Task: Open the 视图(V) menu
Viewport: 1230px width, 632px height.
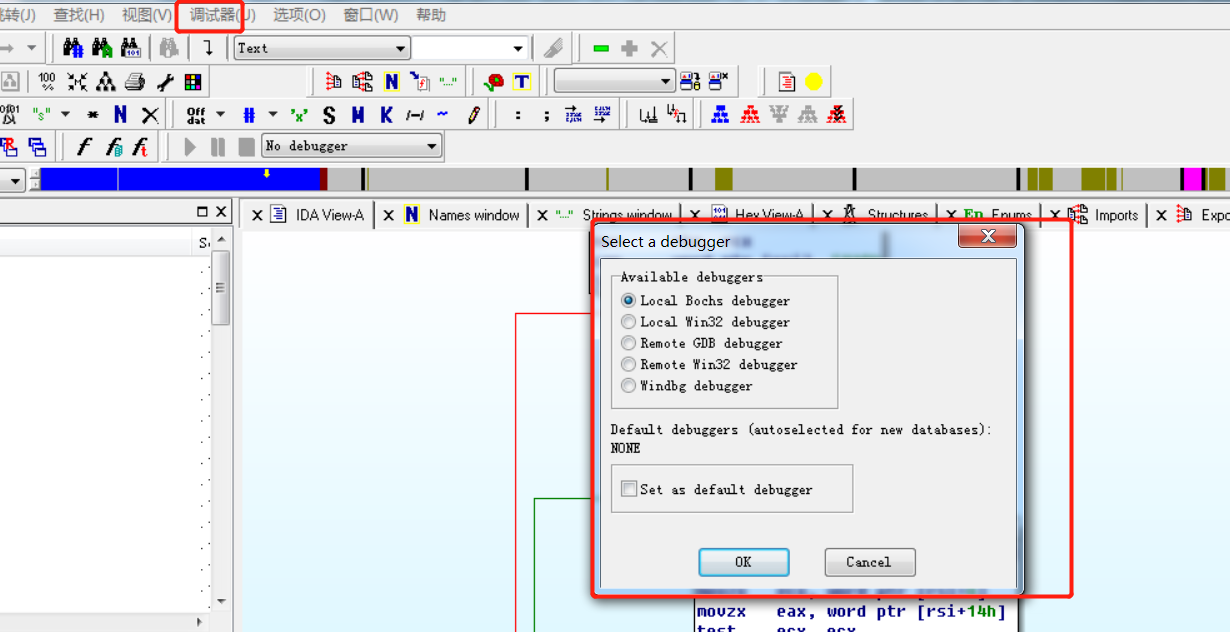Action: [147, 15]
